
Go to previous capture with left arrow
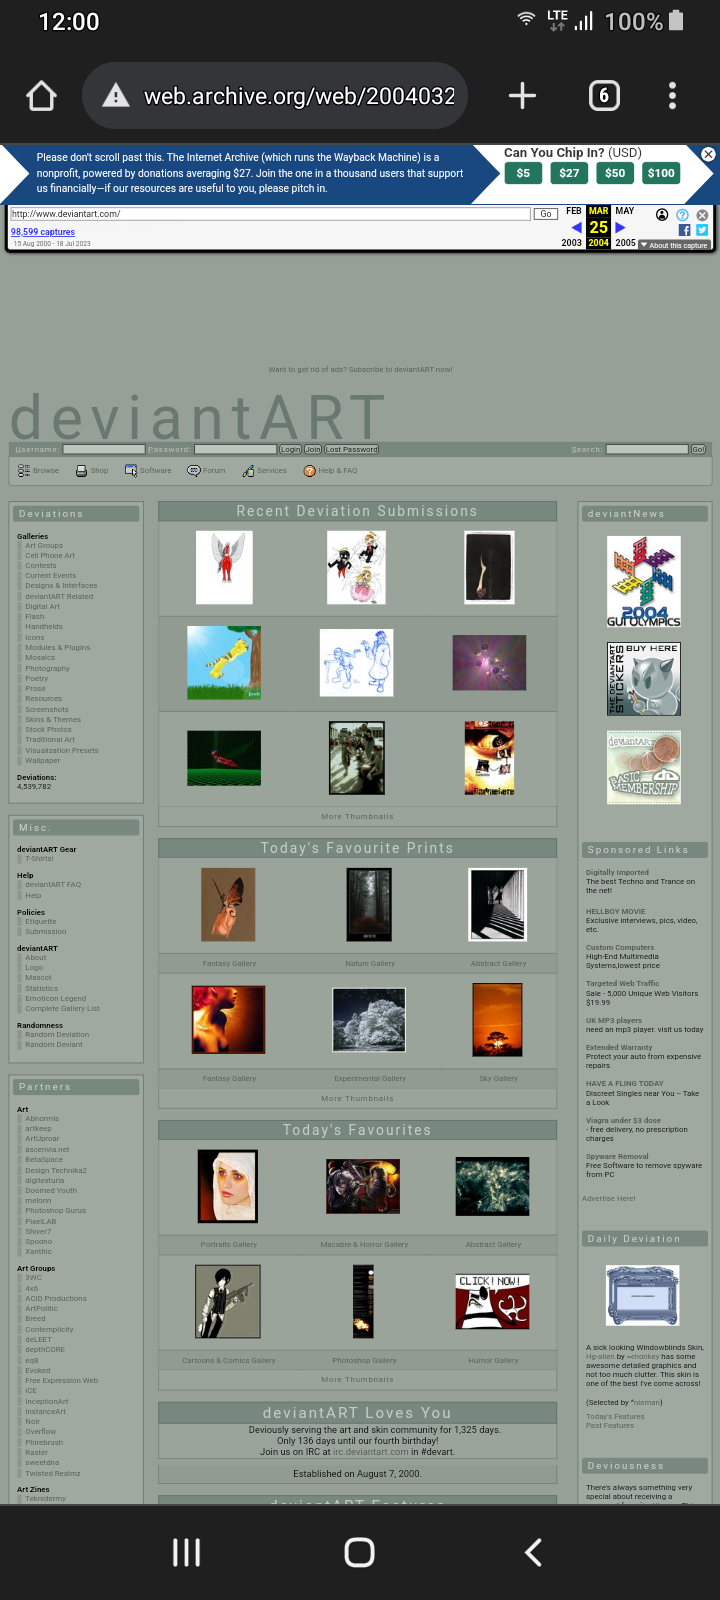point(576,228)
